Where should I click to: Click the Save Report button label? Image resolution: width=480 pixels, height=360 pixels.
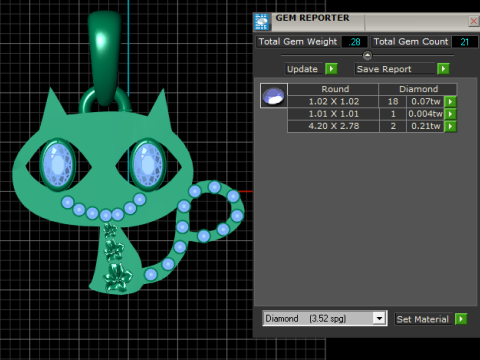(x=395, y=69)
